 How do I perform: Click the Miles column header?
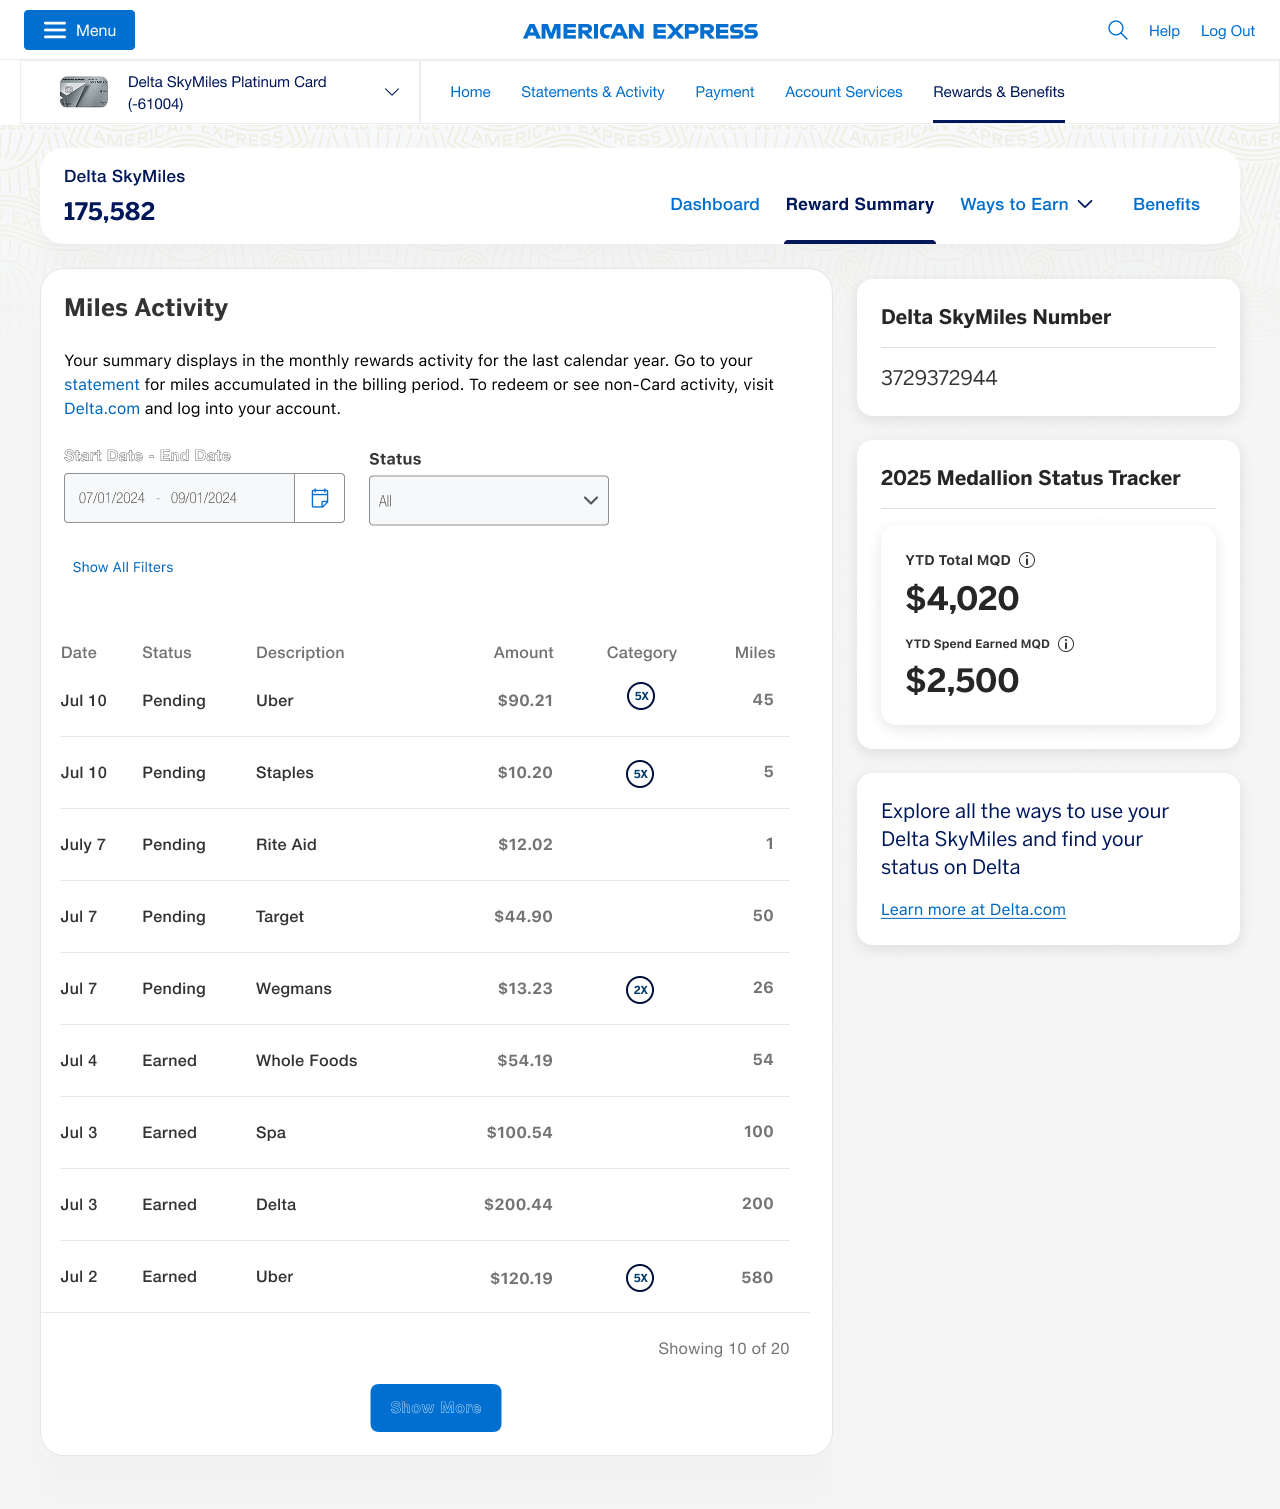click(x=755, y=653)
